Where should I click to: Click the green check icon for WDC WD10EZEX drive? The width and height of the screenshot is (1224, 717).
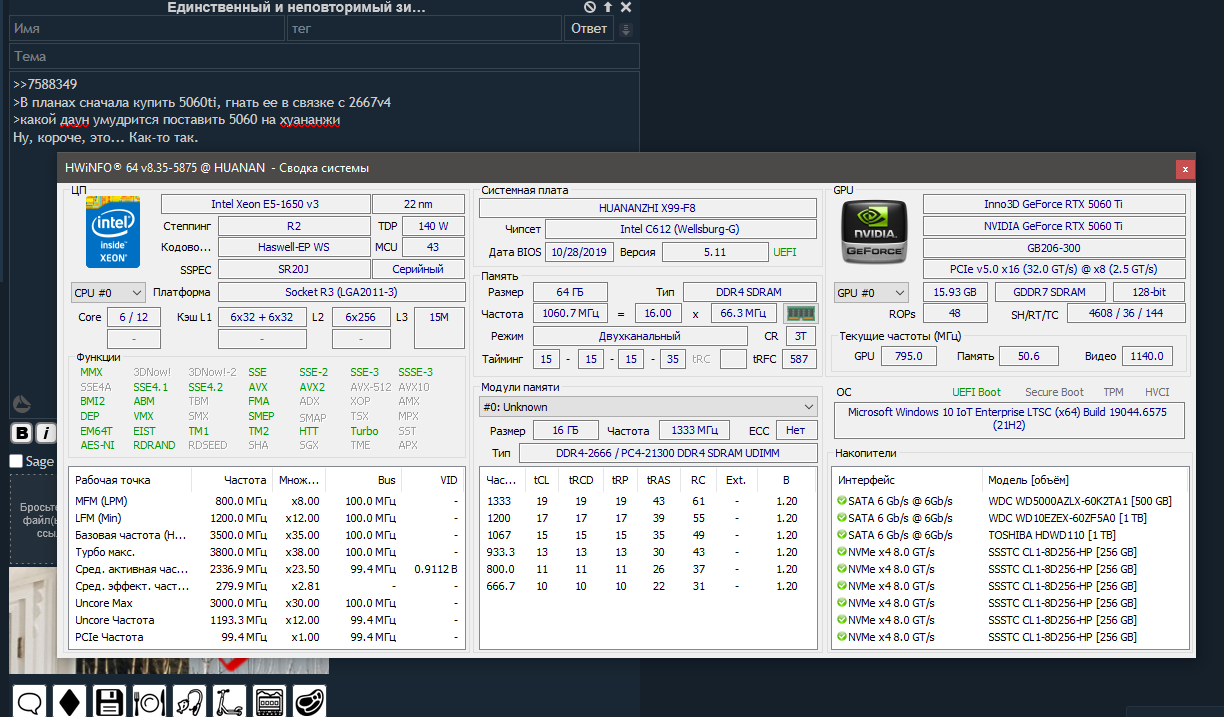pyautogui.click(x=841, y=518)
